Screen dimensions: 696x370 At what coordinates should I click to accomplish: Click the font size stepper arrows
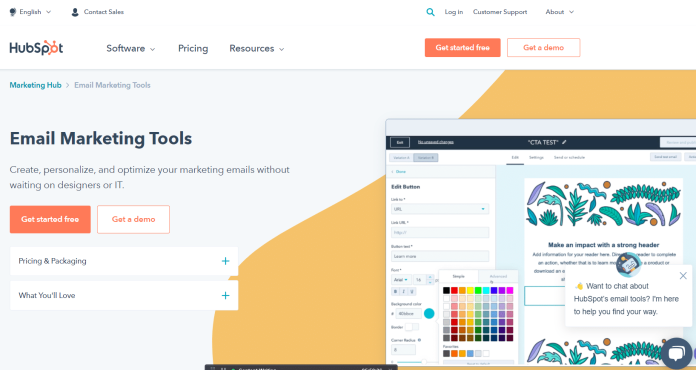click(430, 279)
